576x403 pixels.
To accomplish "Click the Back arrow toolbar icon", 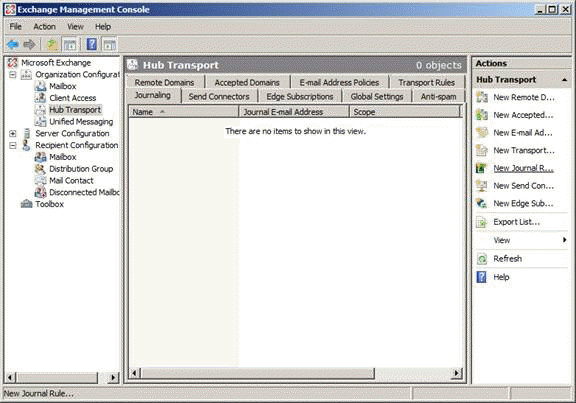I will pos(13,44).
